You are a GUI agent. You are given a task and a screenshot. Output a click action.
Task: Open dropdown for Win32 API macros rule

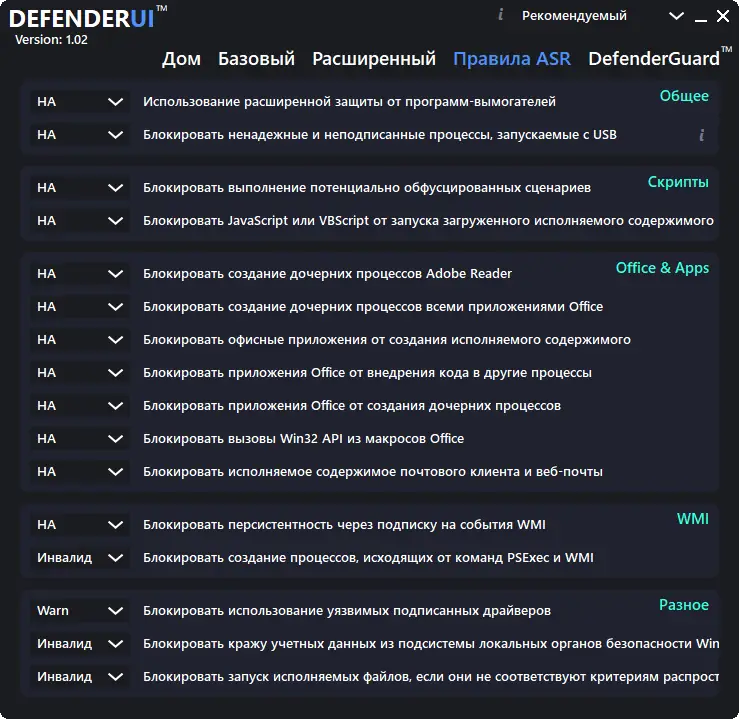coord(80,439)
